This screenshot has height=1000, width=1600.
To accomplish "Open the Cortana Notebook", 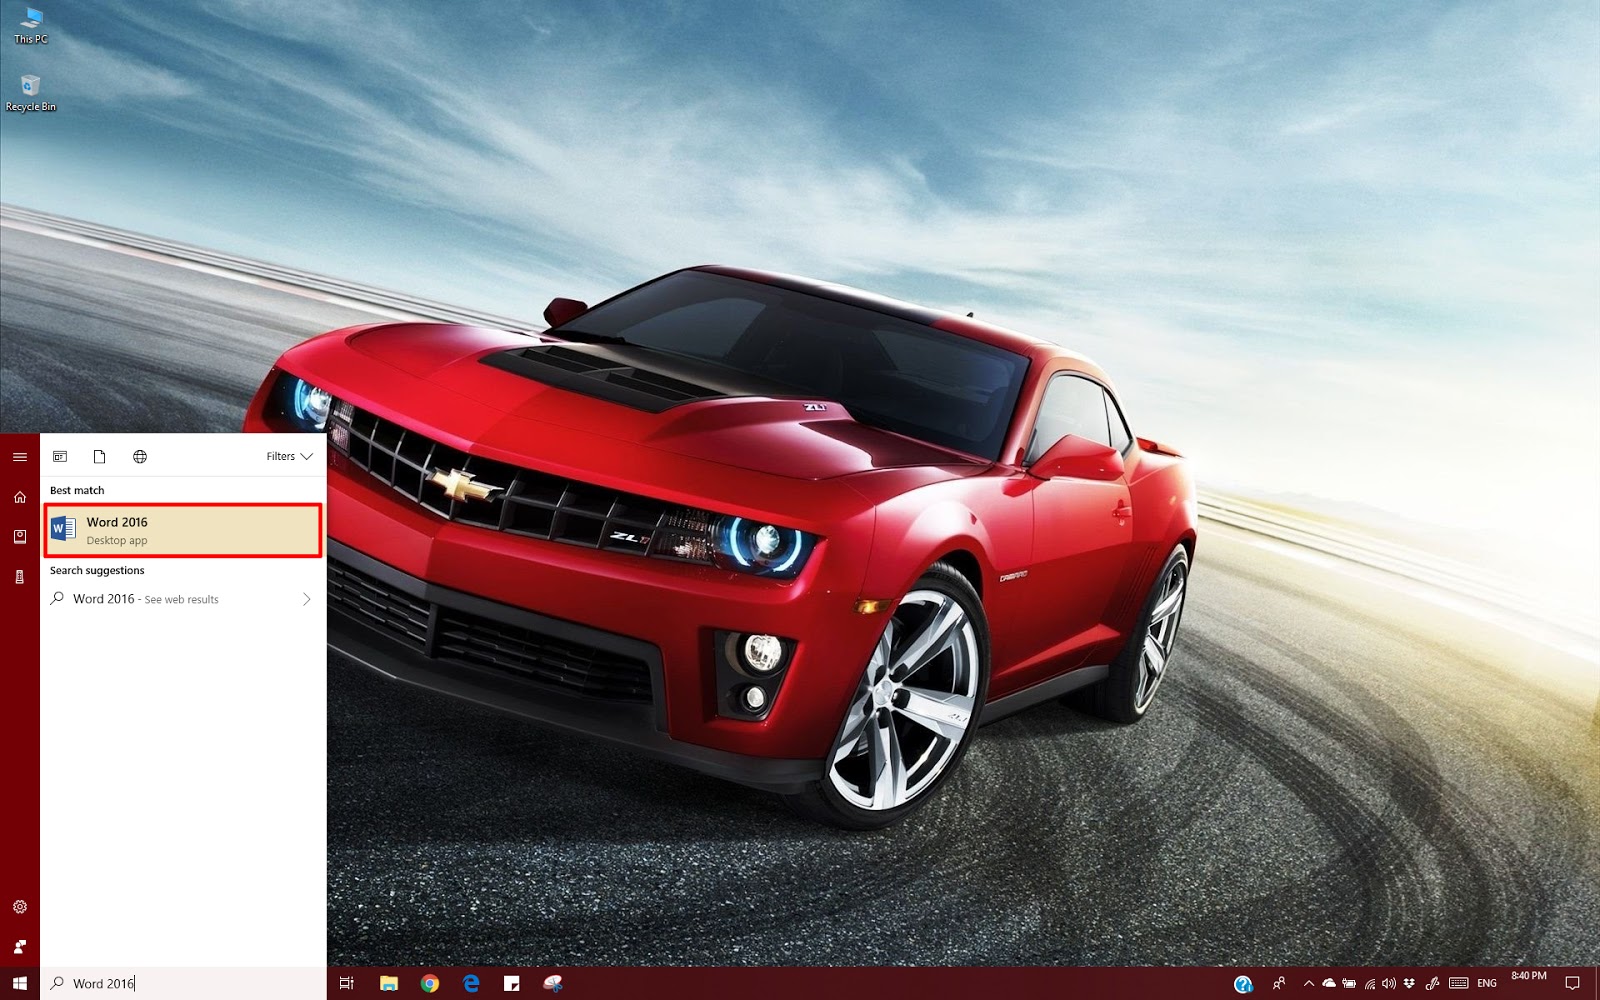I will tap(20, 537).
